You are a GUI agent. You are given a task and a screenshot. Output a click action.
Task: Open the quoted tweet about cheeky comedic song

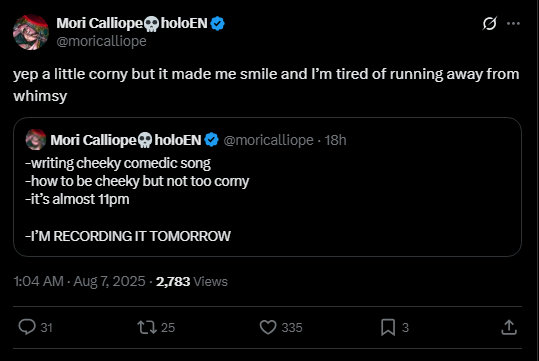(267, 187)
